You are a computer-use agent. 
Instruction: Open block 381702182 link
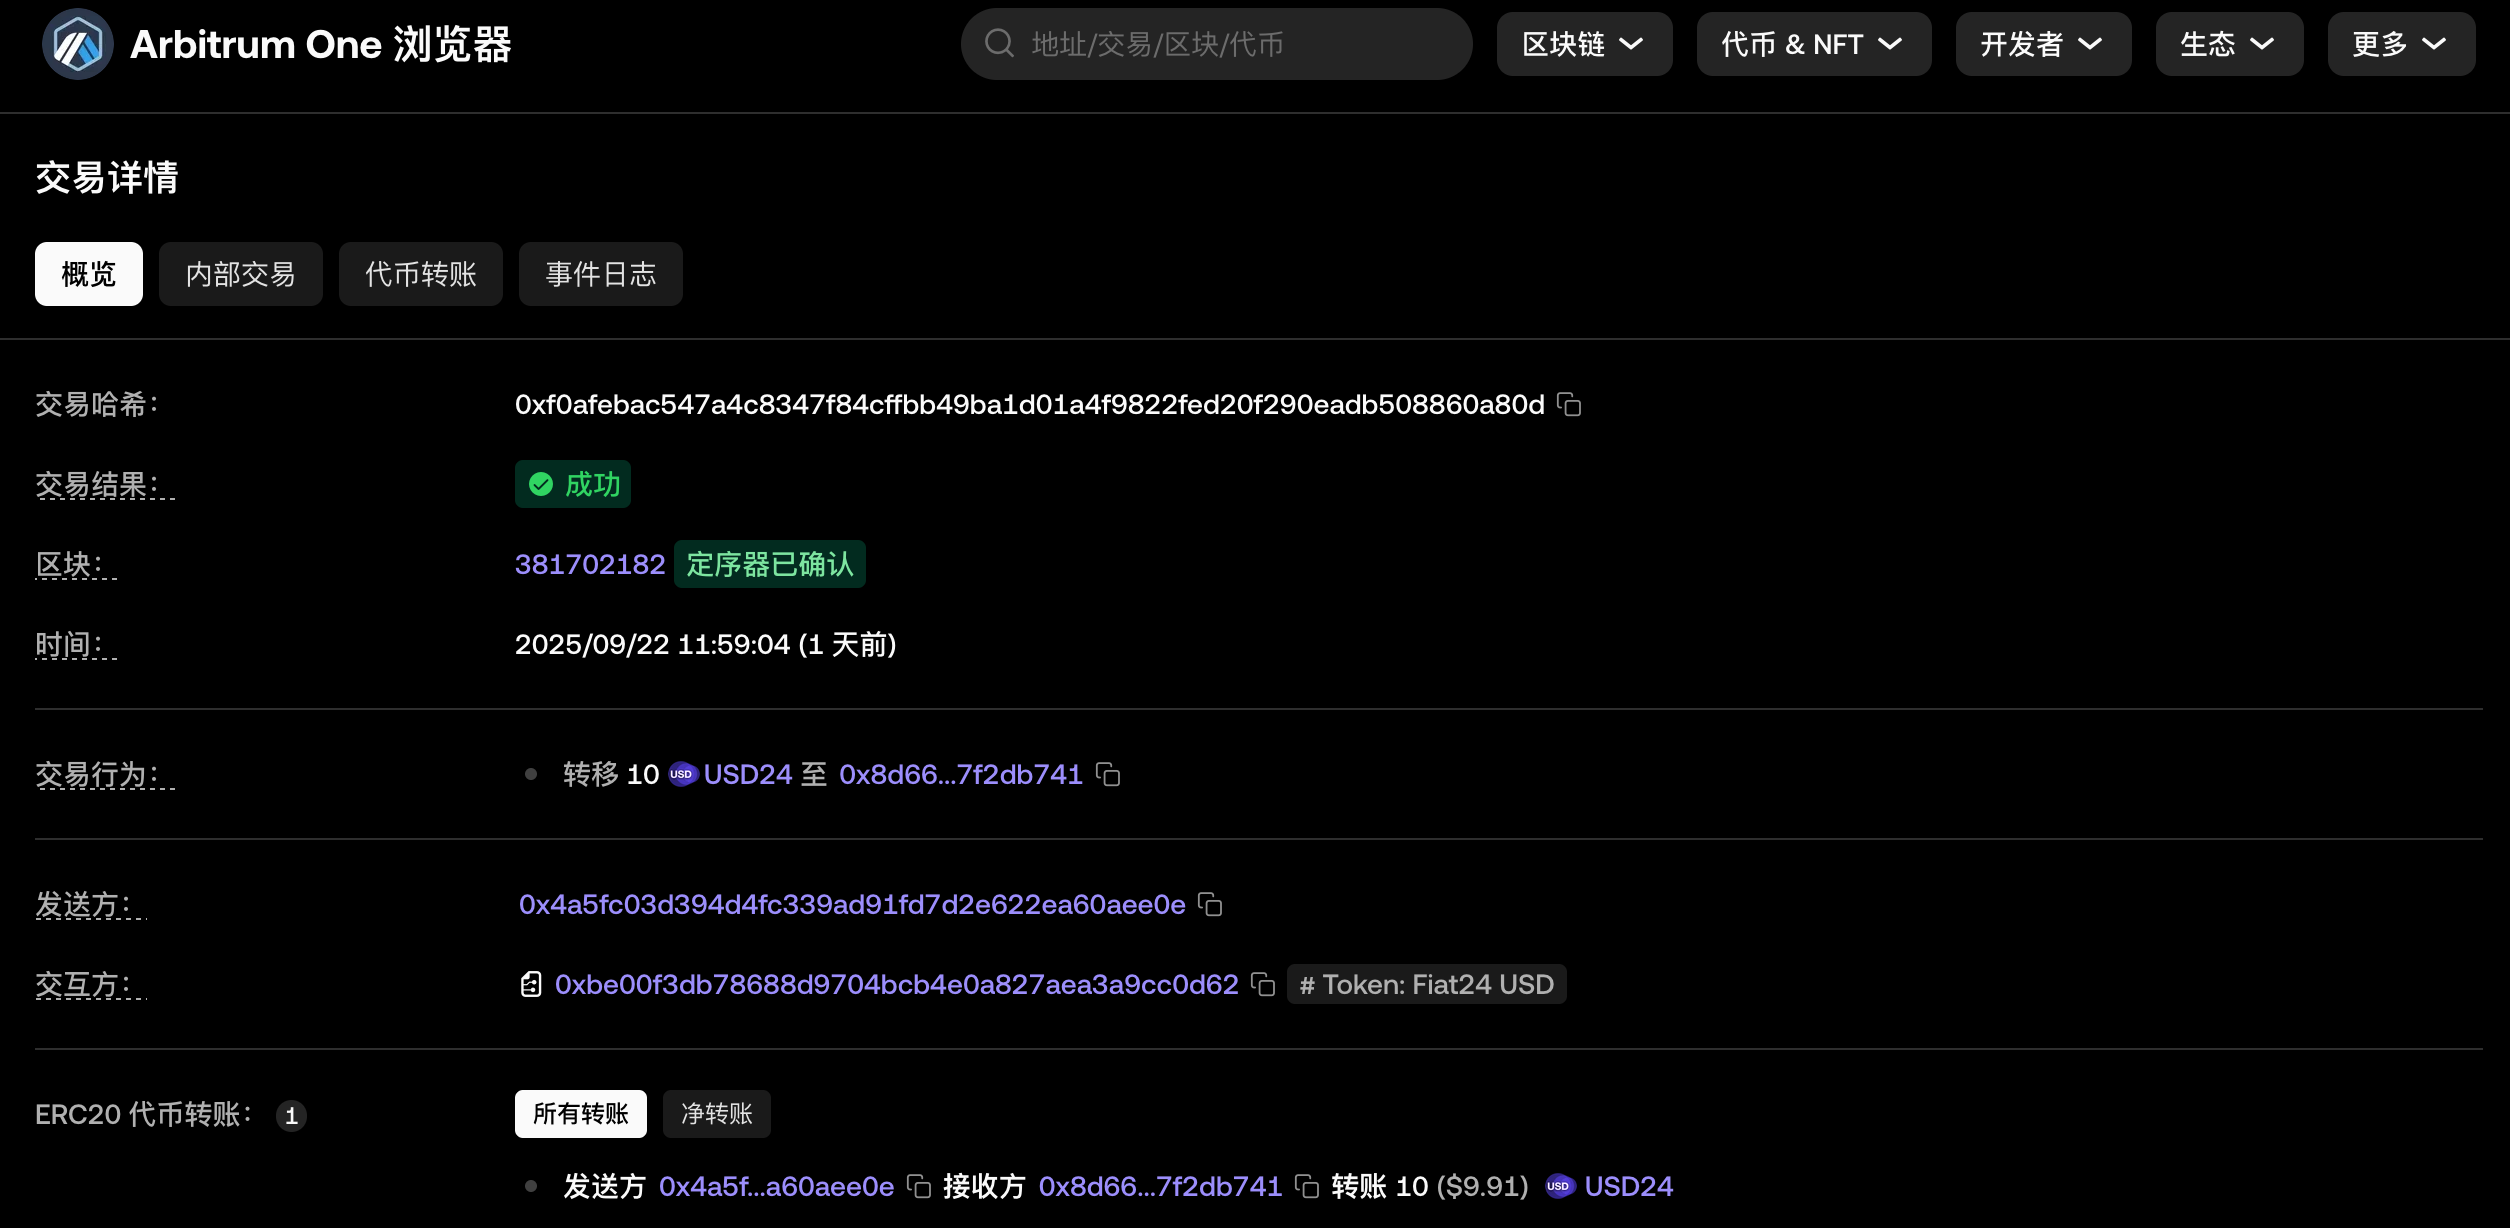589,565
